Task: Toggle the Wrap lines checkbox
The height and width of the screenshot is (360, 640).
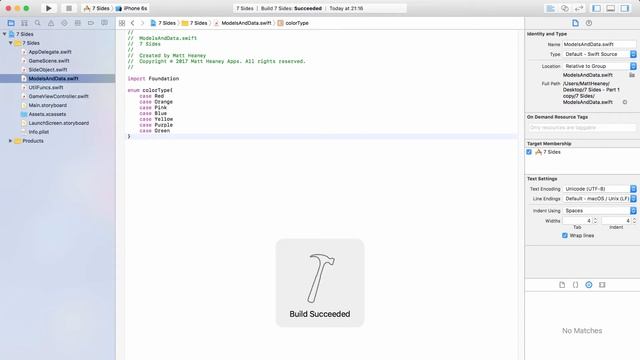Action: (565, 236)
